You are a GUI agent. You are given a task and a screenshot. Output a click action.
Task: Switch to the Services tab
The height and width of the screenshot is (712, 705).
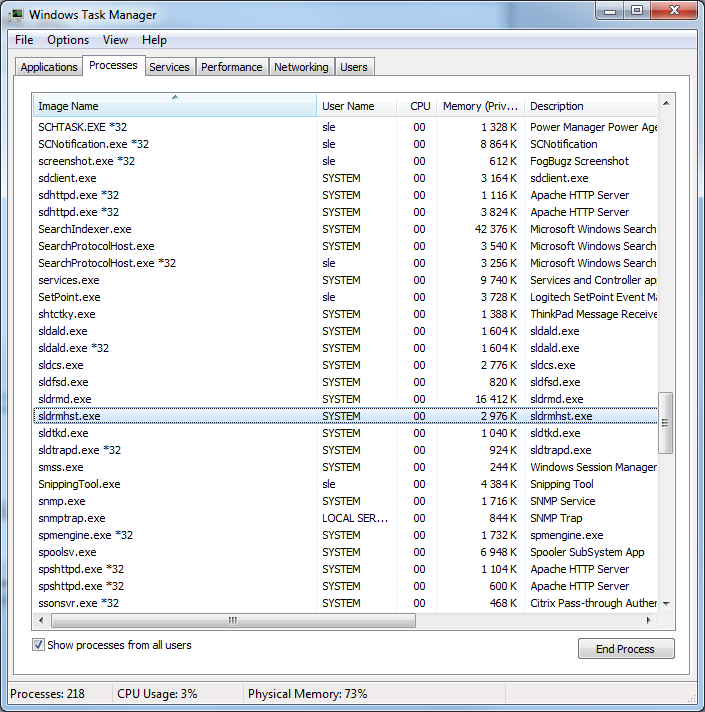tap(169, 67)
